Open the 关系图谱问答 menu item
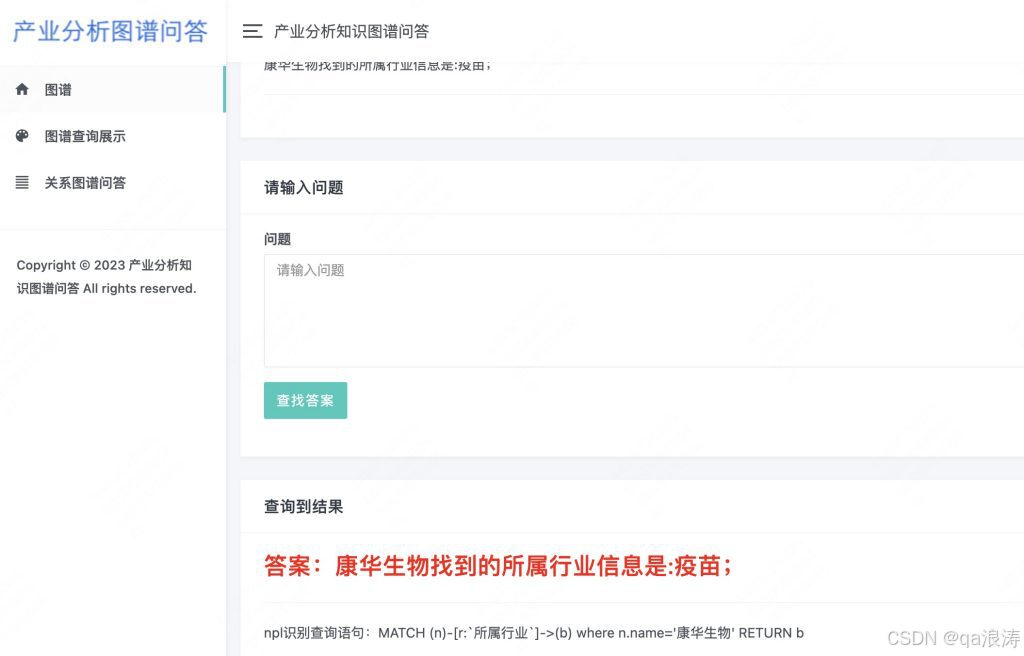 click(112, 182)
